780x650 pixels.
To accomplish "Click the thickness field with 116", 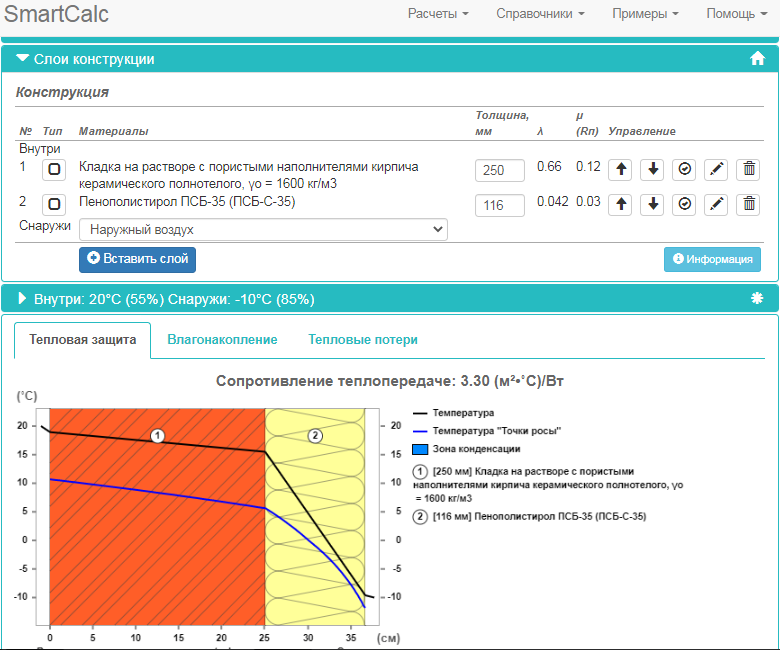I will 499,205.
